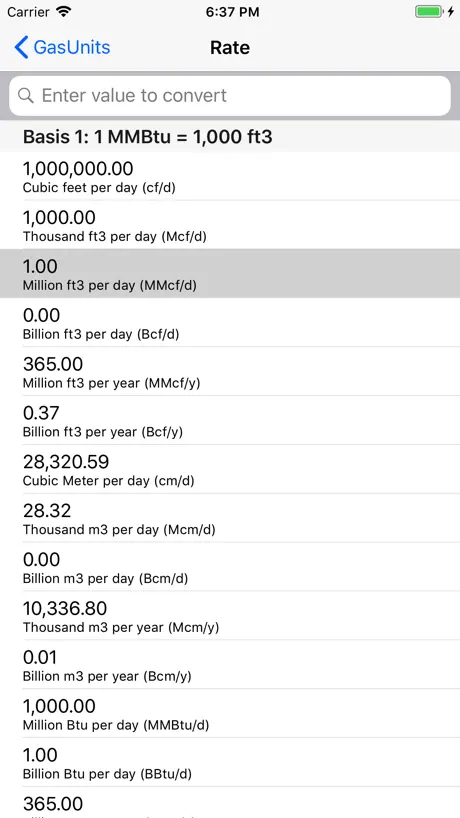Select Cubic feet per day (cf/d) row
The width and height of the screenshot is (460, 818).
tap(230, 176)
